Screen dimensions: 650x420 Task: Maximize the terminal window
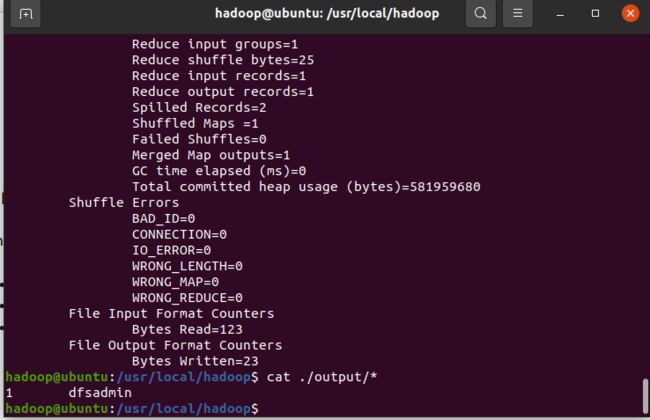[595, 14]
